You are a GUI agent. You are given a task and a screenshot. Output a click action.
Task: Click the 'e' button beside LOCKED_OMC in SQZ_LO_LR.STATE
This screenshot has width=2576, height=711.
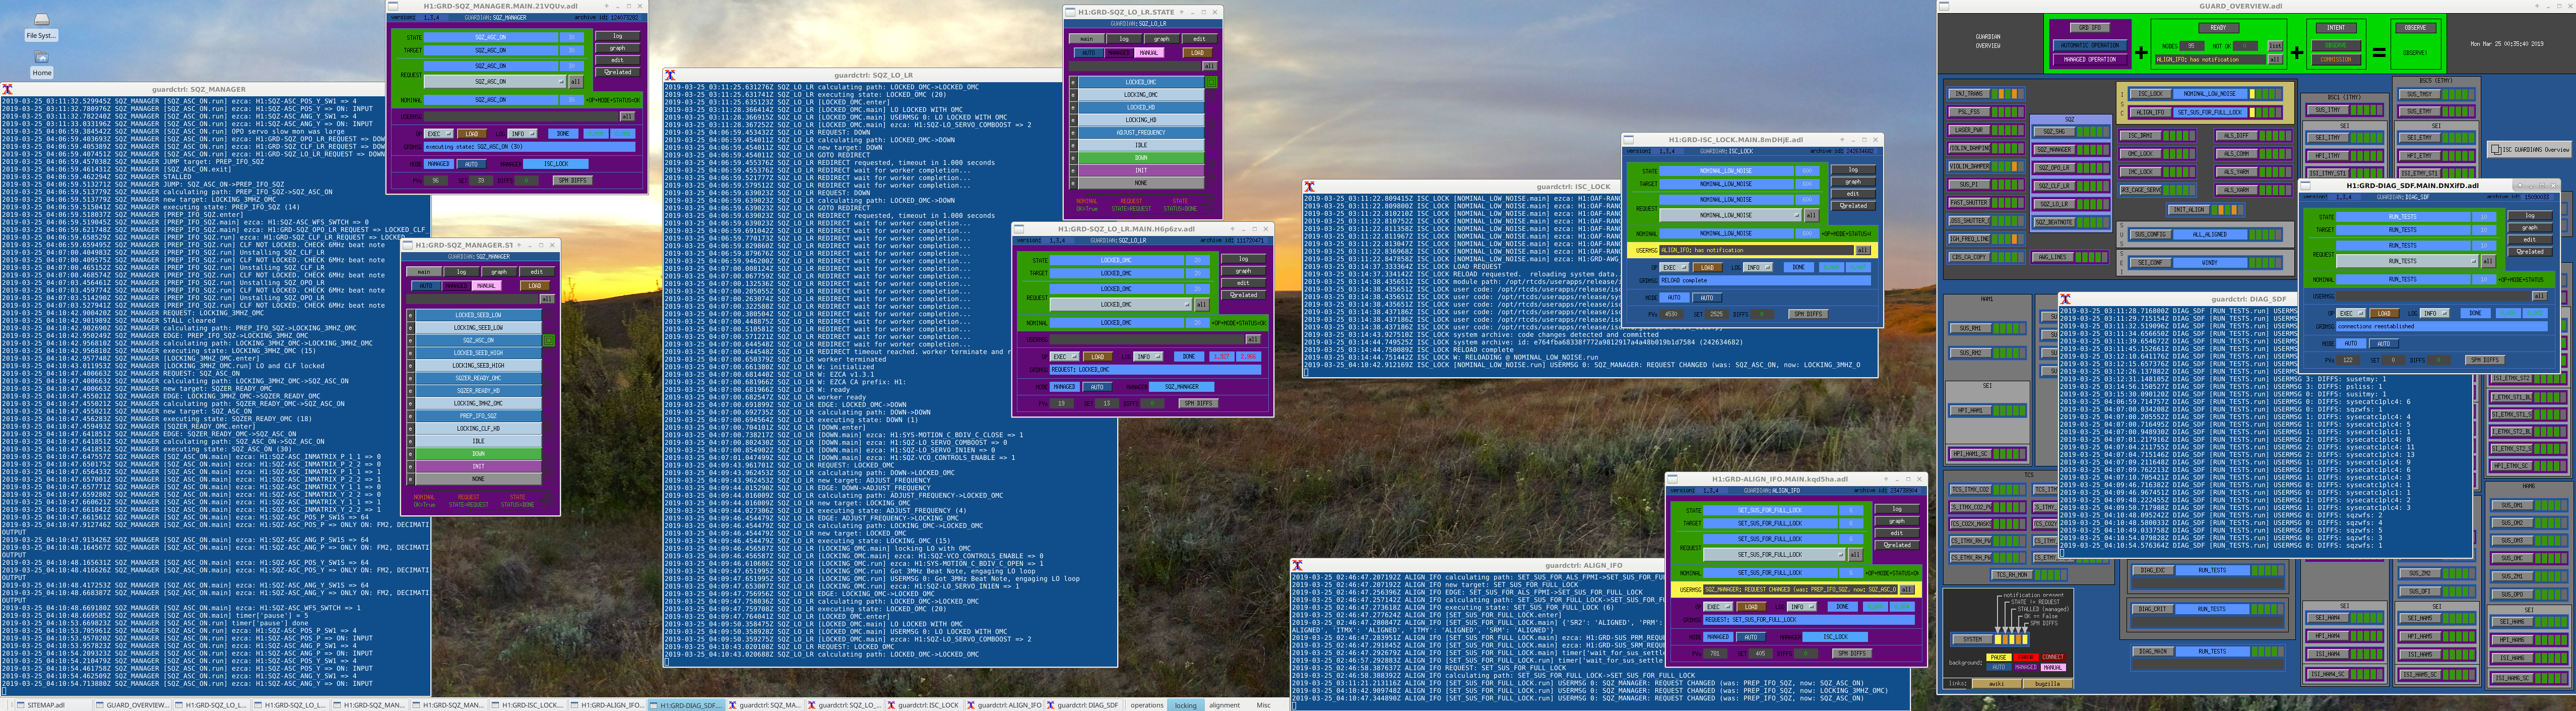tap(1073, 82)
